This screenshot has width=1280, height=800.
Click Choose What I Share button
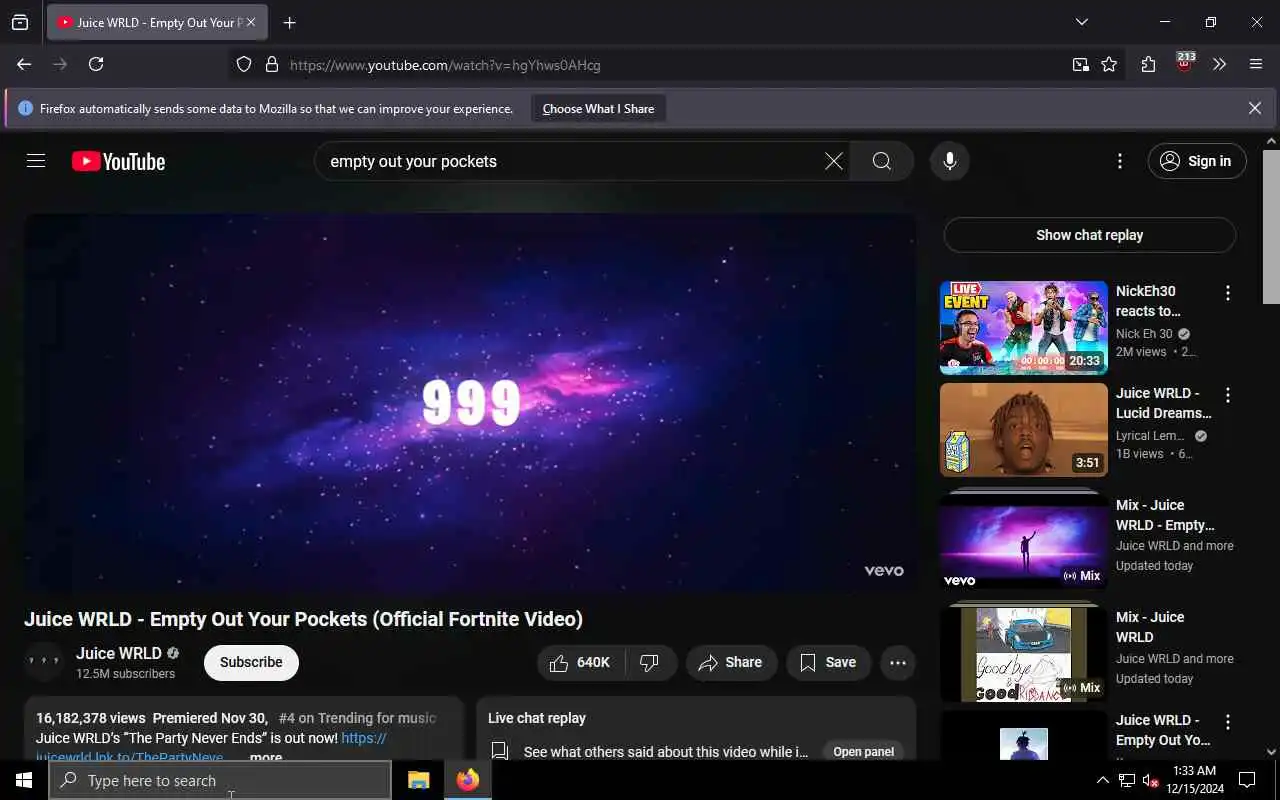click(598, 108)
